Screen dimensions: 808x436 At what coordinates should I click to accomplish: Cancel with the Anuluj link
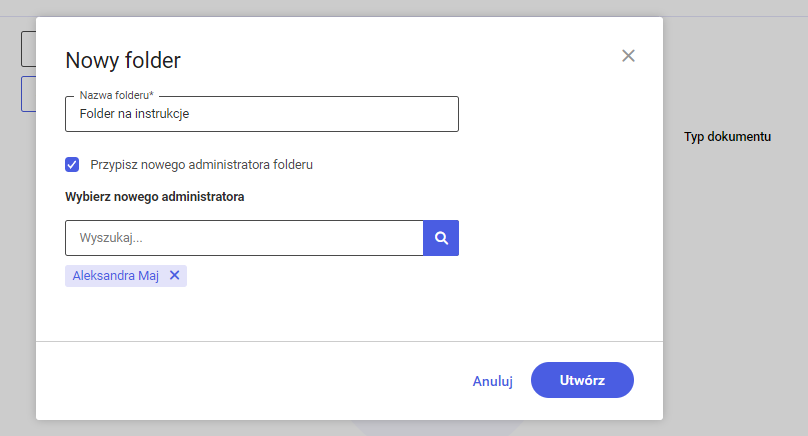(x=493, y=381)
